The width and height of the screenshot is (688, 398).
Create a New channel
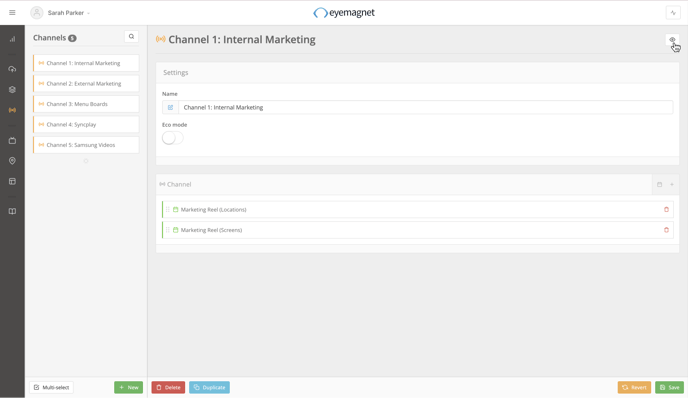click(129, 387)
